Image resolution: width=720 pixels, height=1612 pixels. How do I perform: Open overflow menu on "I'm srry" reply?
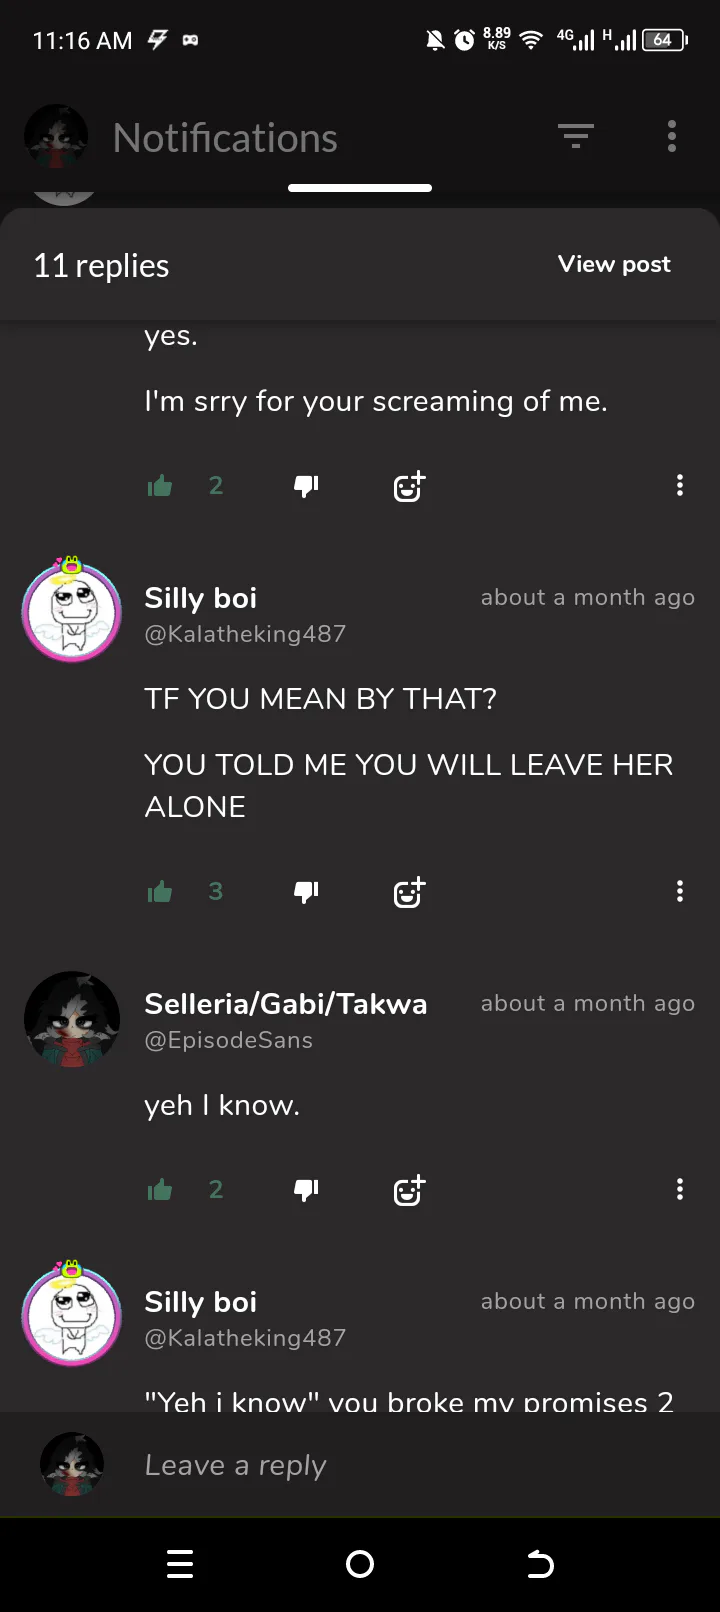680,485
